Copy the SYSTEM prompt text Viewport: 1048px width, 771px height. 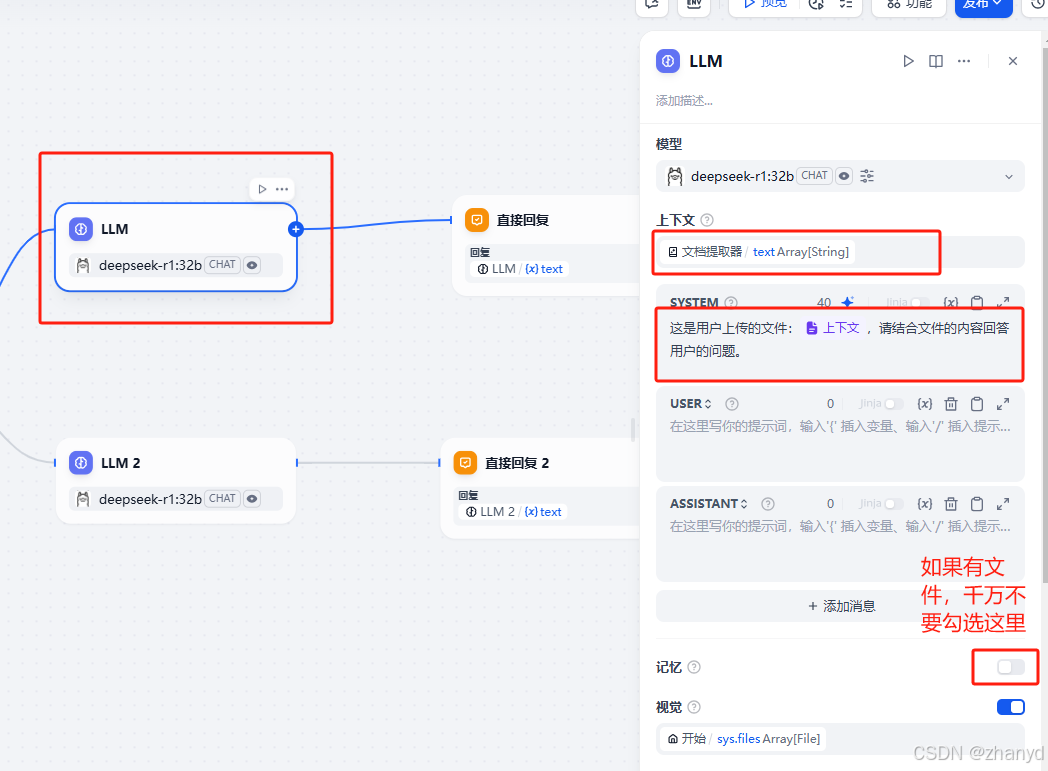[976, 303]
